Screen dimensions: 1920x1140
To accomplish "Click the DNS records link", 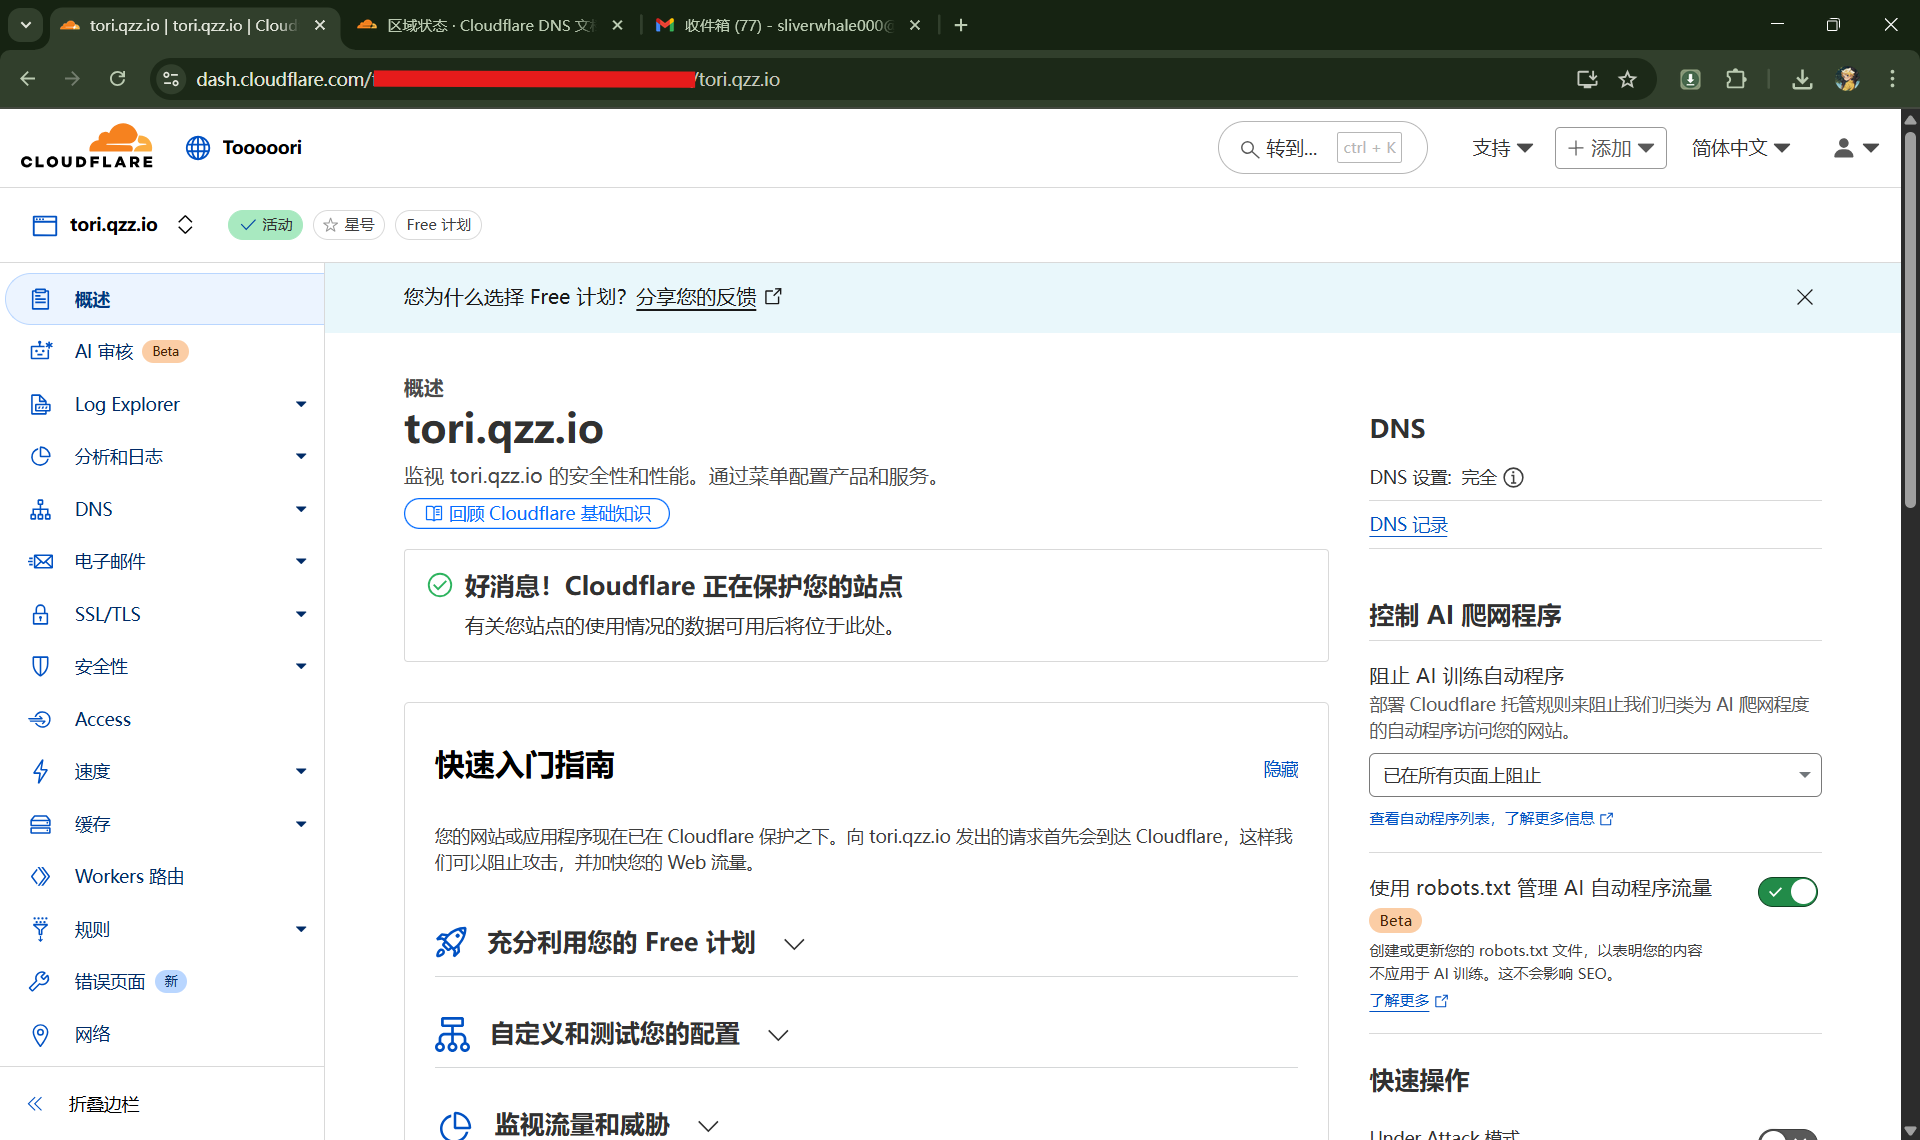I will pos(1408,525).
